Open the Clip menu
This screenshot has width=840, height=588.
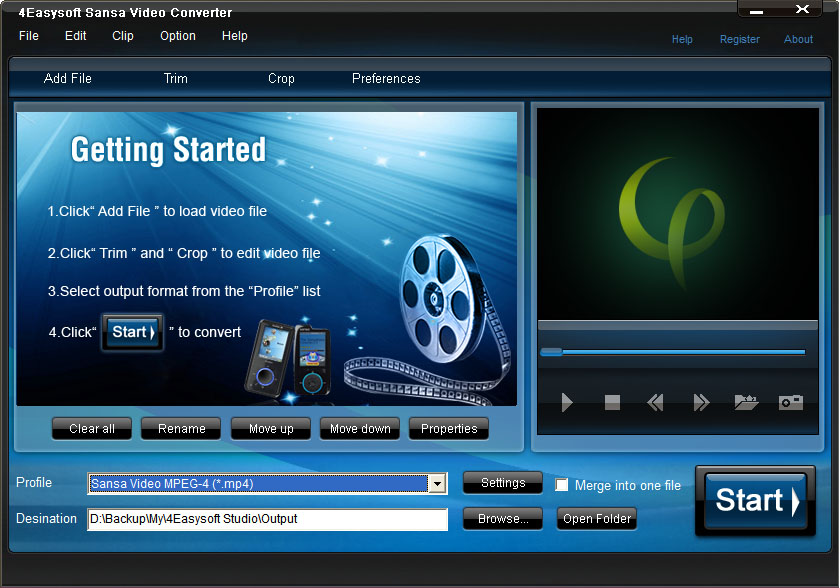click(123, 36)
